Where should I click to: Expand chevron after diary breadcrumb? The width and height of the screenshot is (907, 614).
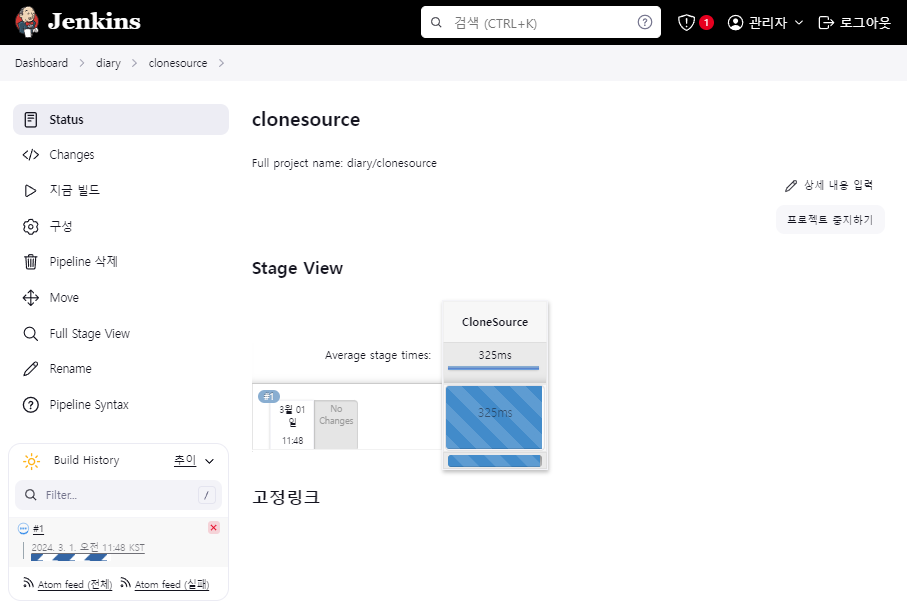click(134, 63)
